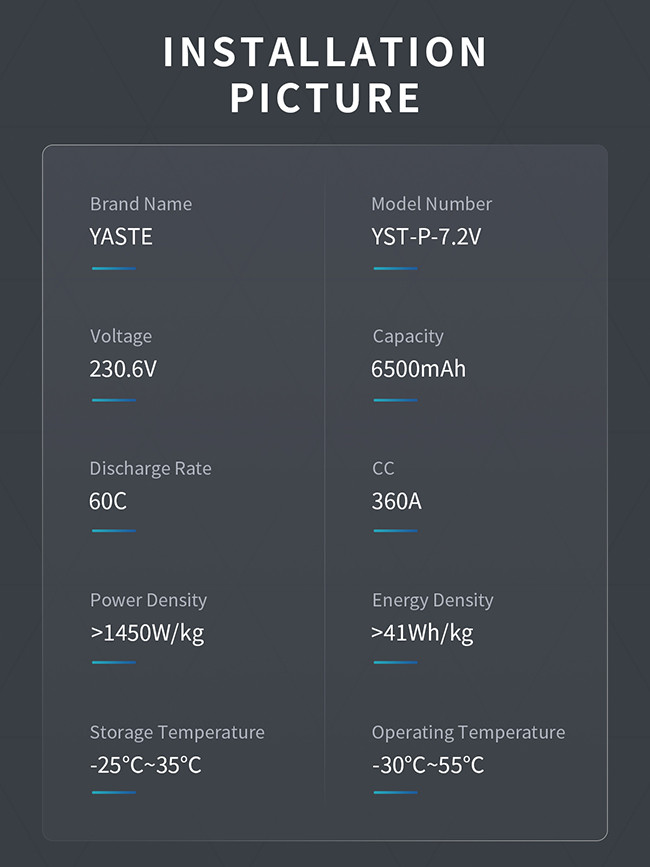Click the 230.6V voltage value
This screenshot has width=650, height=867.
(123, 369)
